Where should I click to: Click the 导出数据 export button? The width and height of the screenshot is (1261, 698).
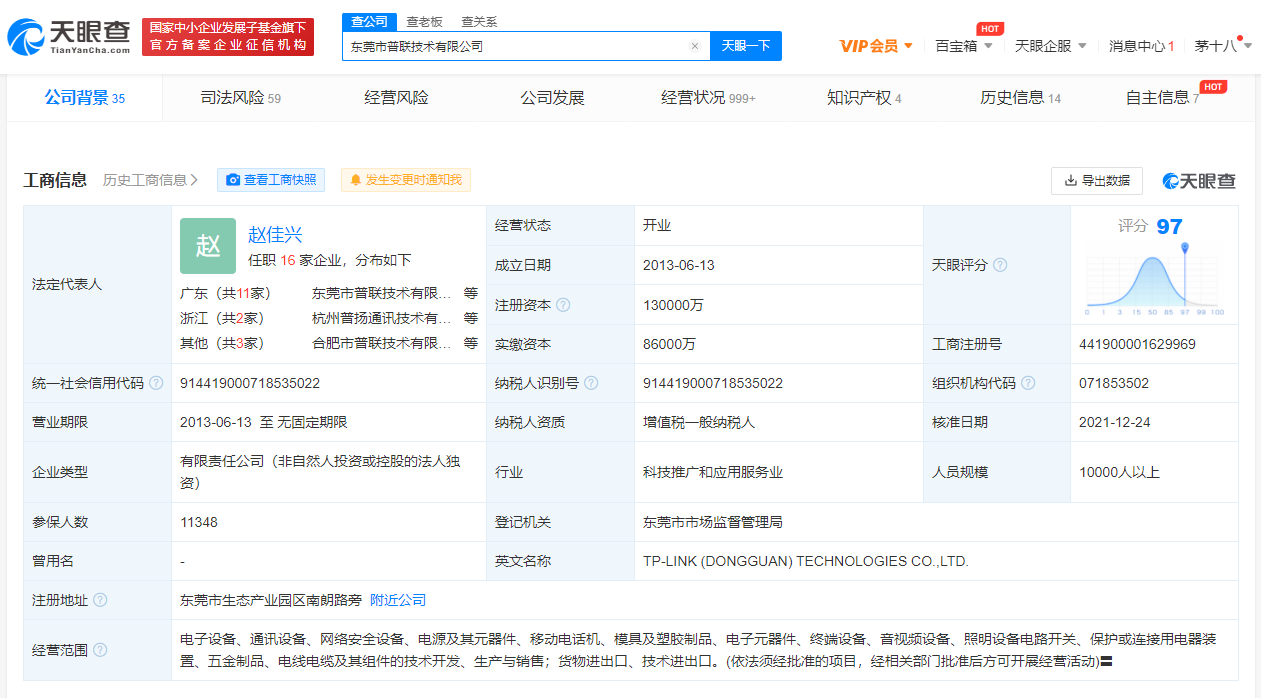pos(1097,180)
